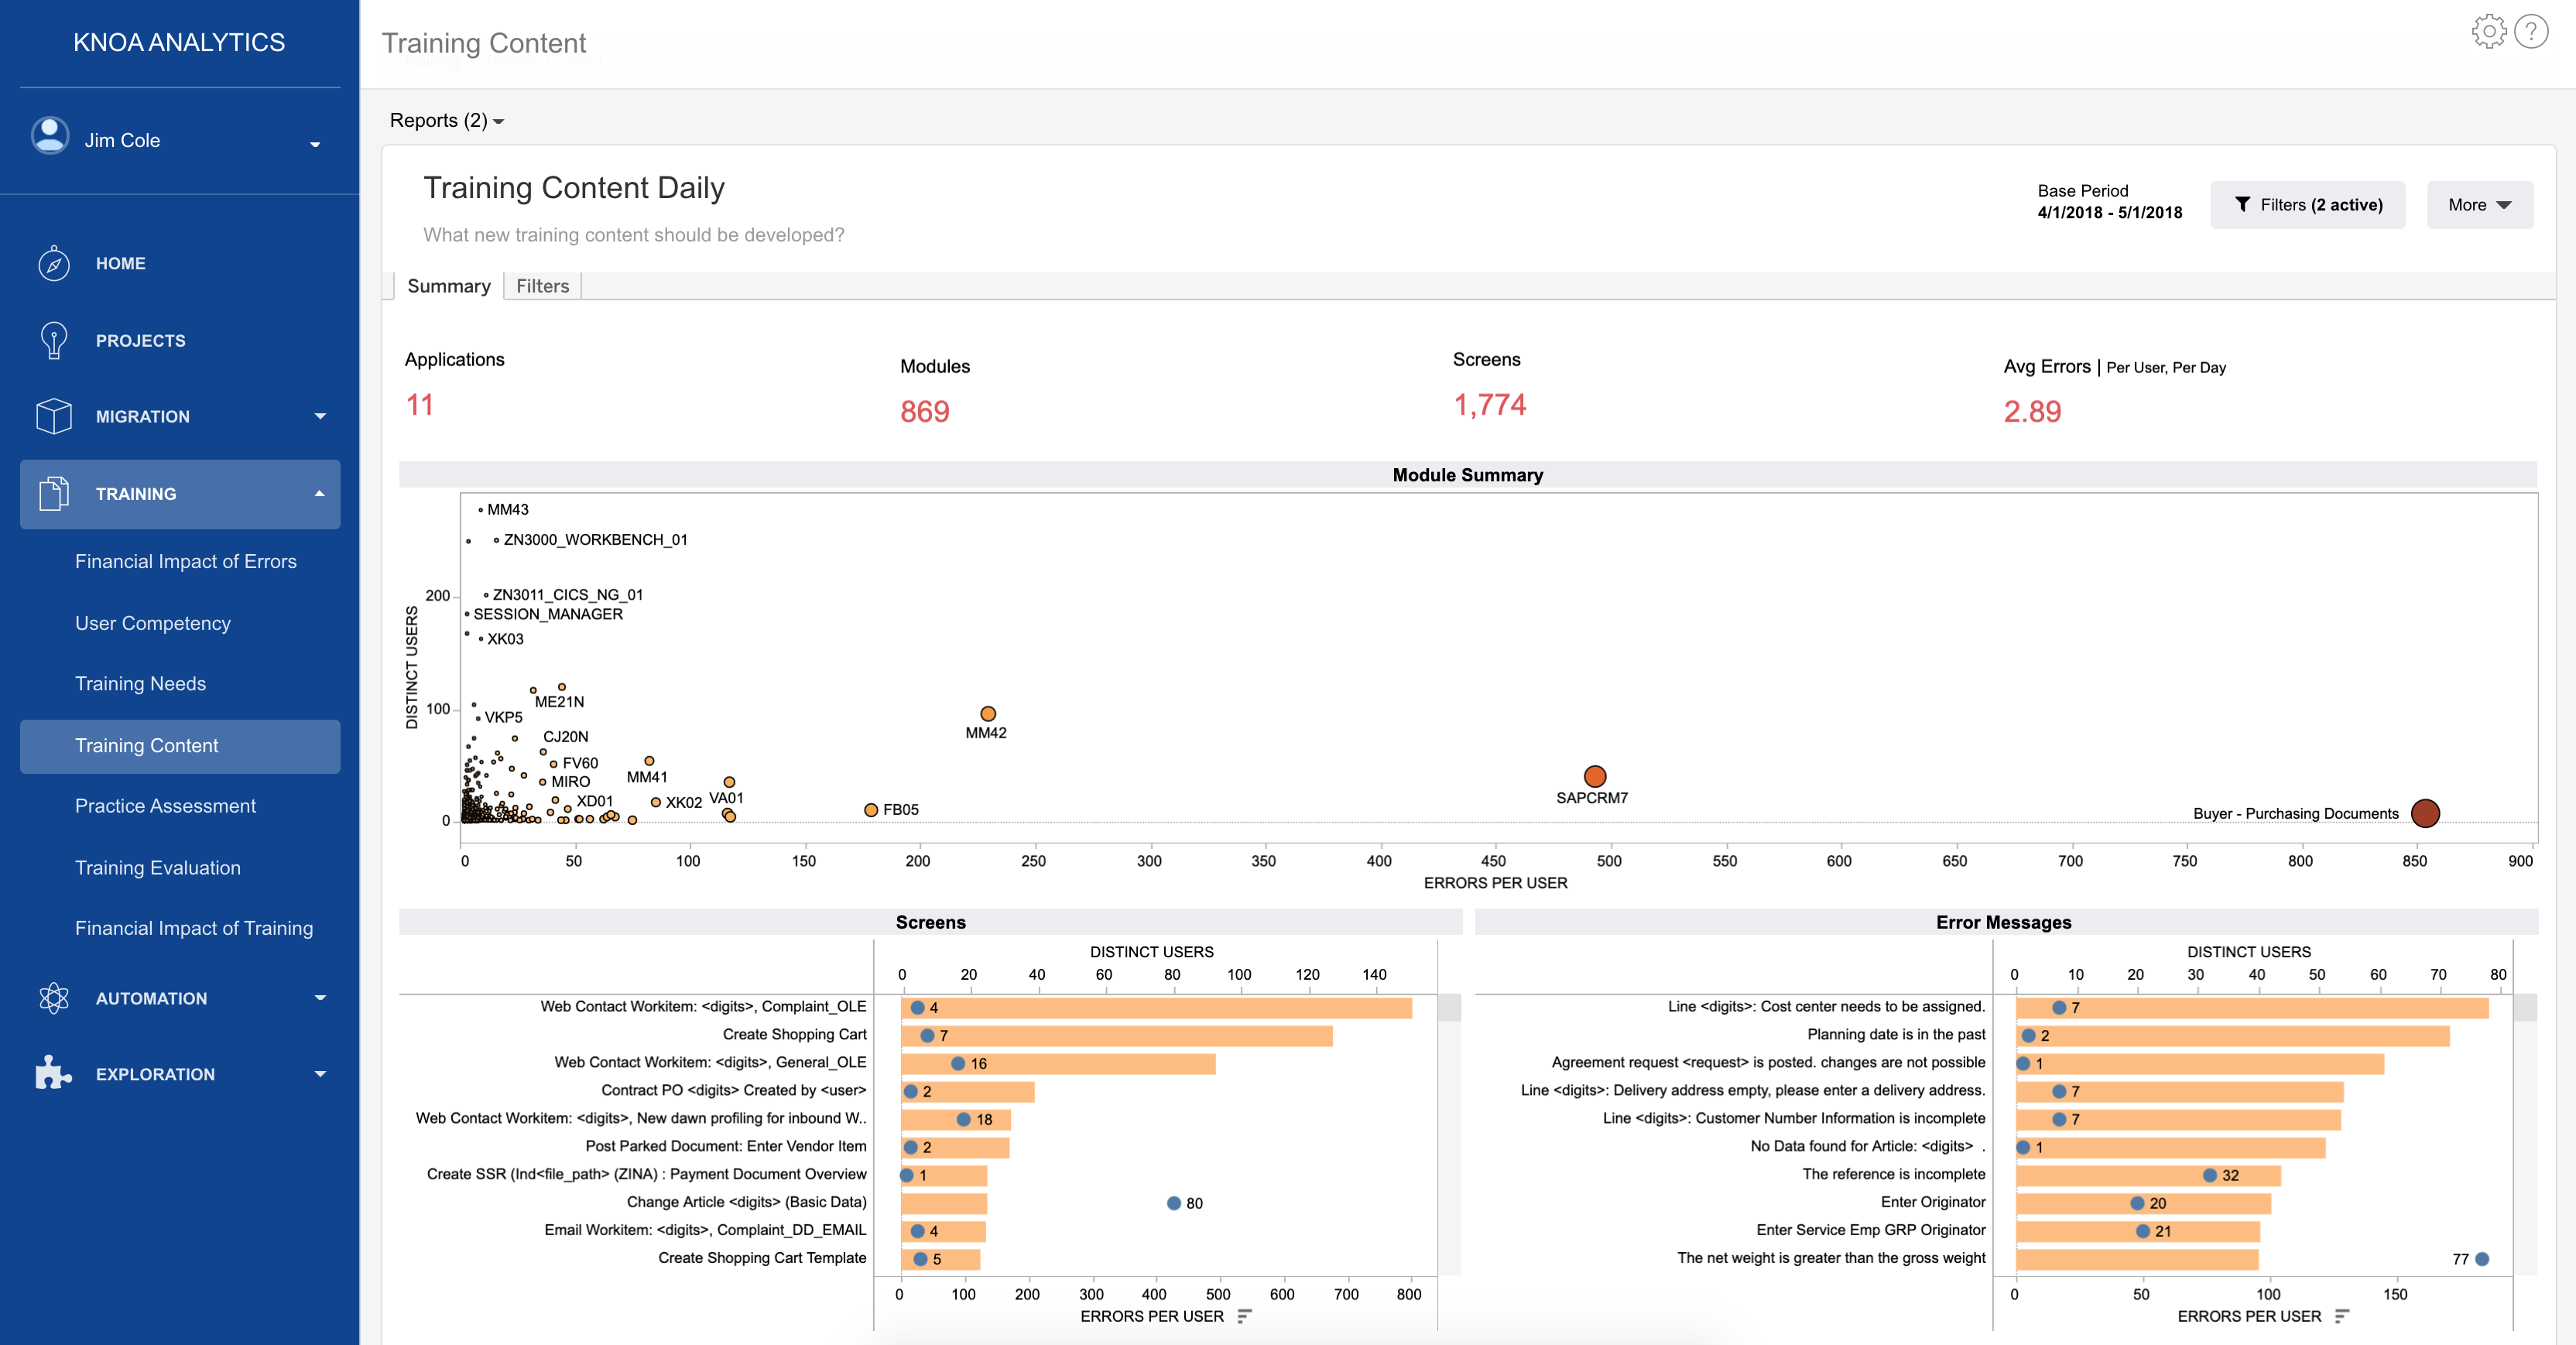Click the Jim Cole user avatar

(50, 136)
